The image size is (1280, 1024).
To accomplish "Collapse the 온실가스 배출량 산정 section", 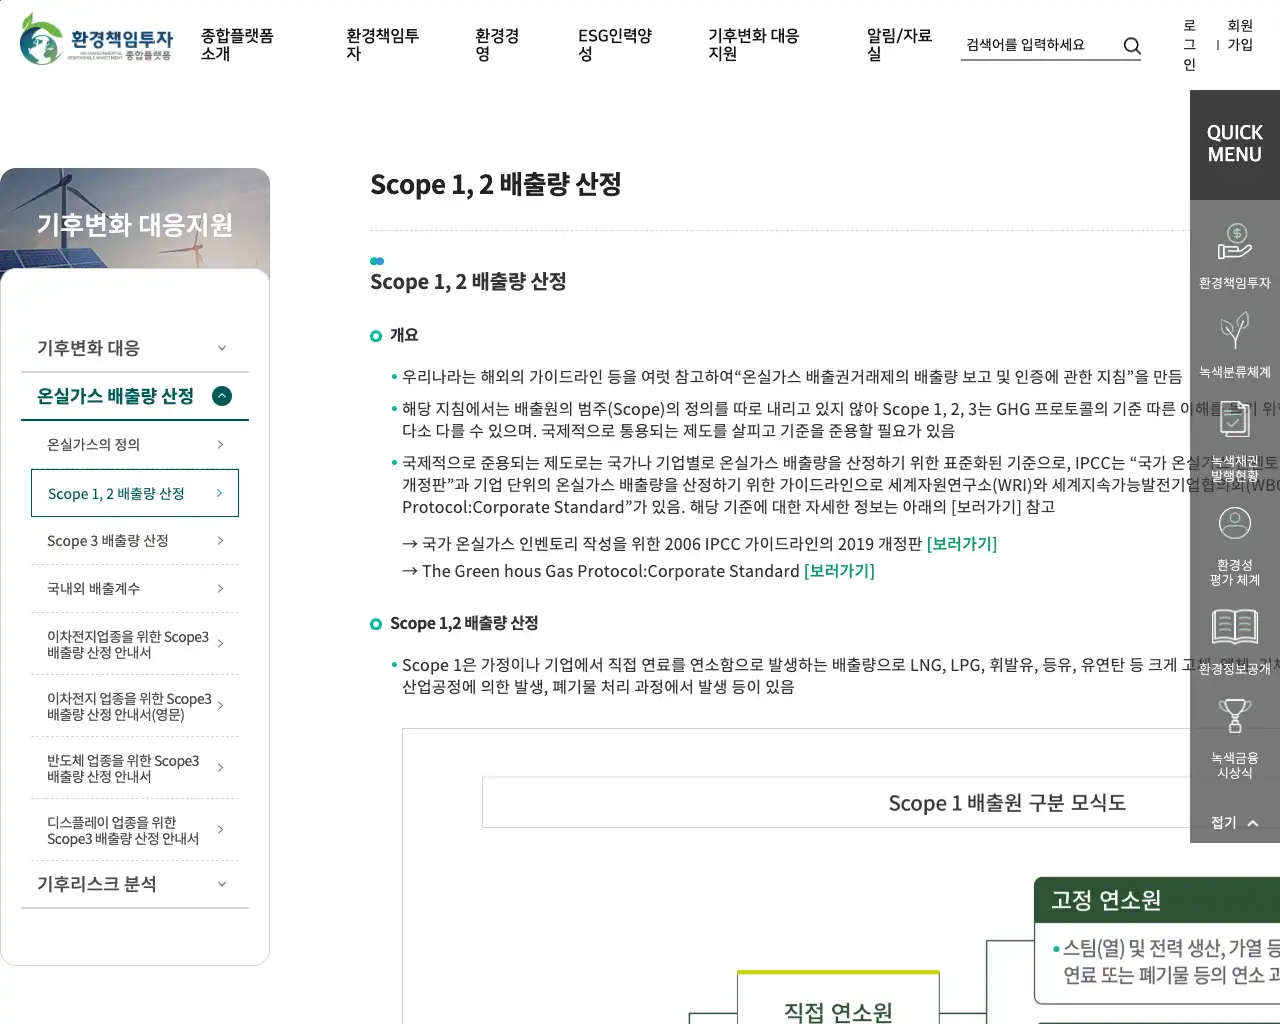I will 222,396.
